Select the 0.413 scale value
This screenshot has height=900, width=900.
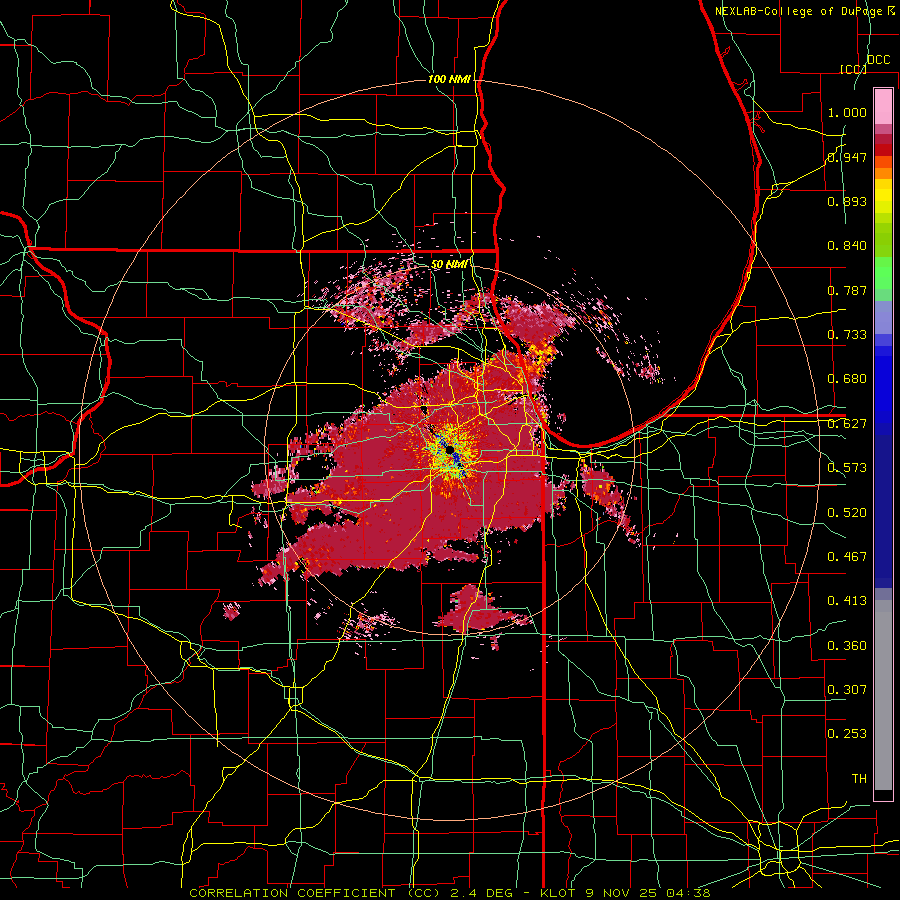(x=847, y=601)
